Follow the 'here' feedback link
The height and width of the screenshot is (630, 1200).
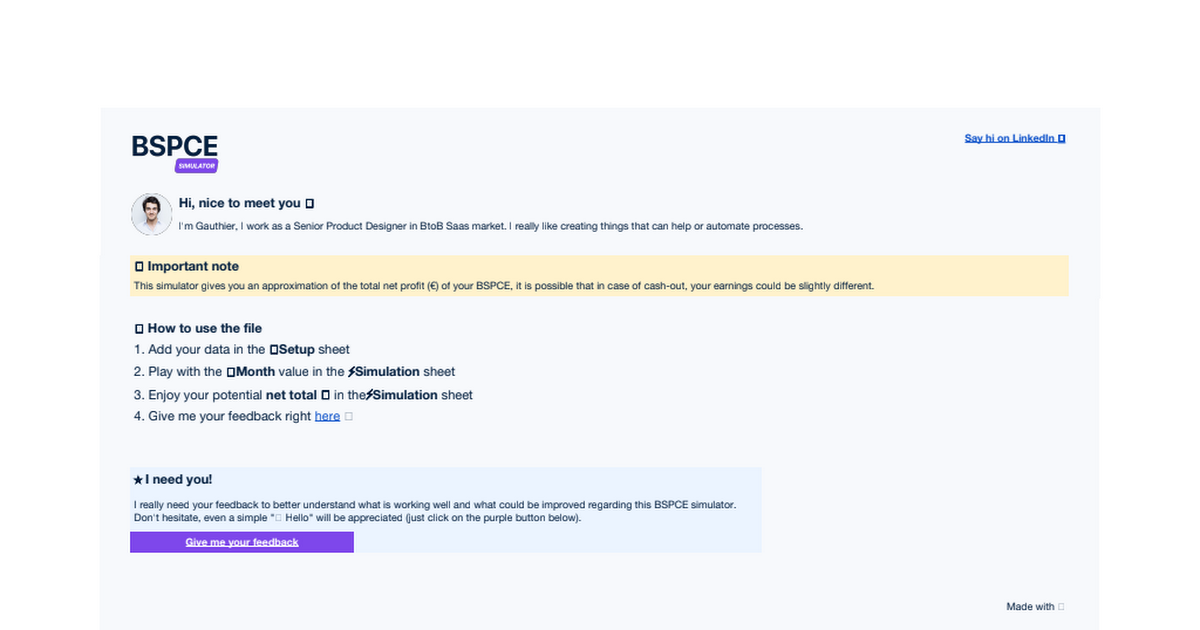point(327,416)
